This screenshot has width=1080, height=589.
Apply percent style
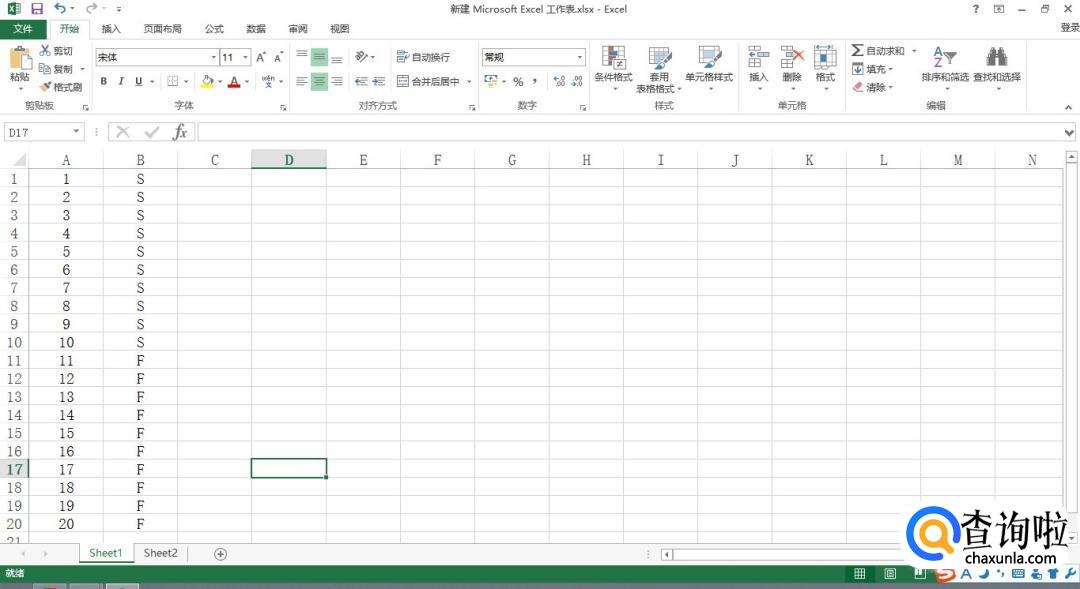click(518, 81)
